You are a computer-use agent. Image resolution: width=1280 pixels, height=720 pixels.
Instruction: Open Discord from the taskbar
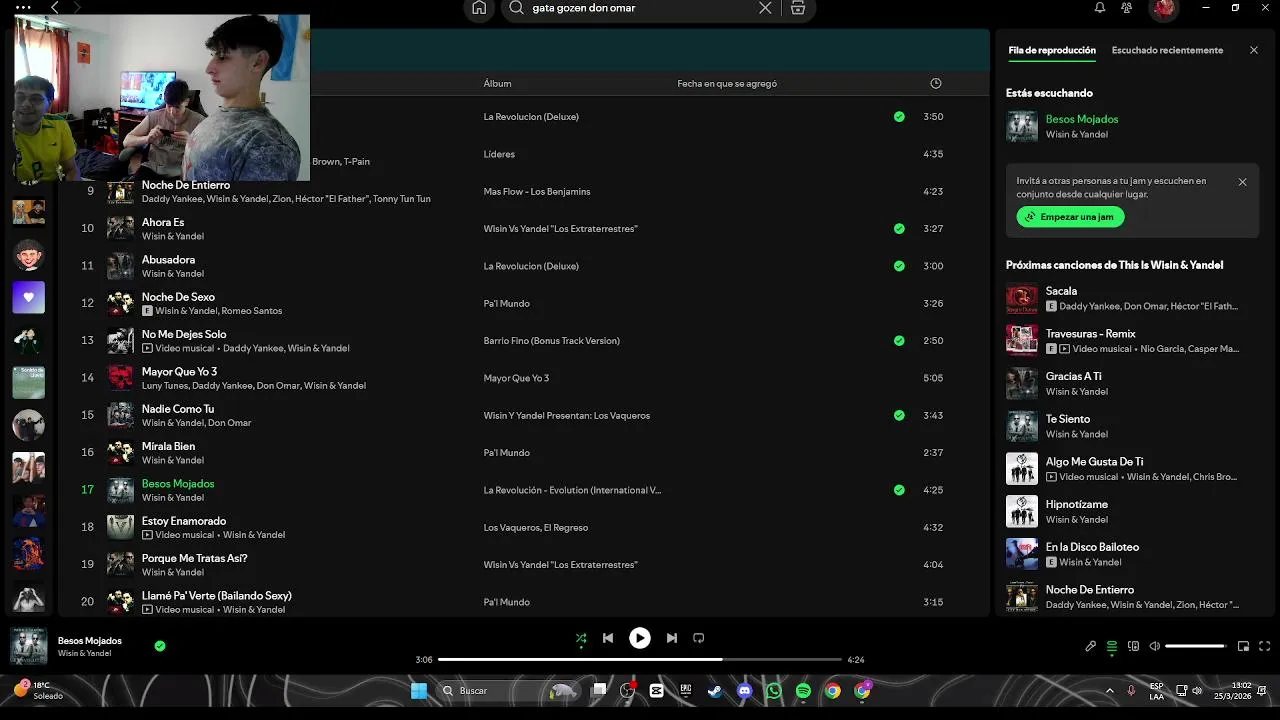pyautogui.click(x=744, y=690)
